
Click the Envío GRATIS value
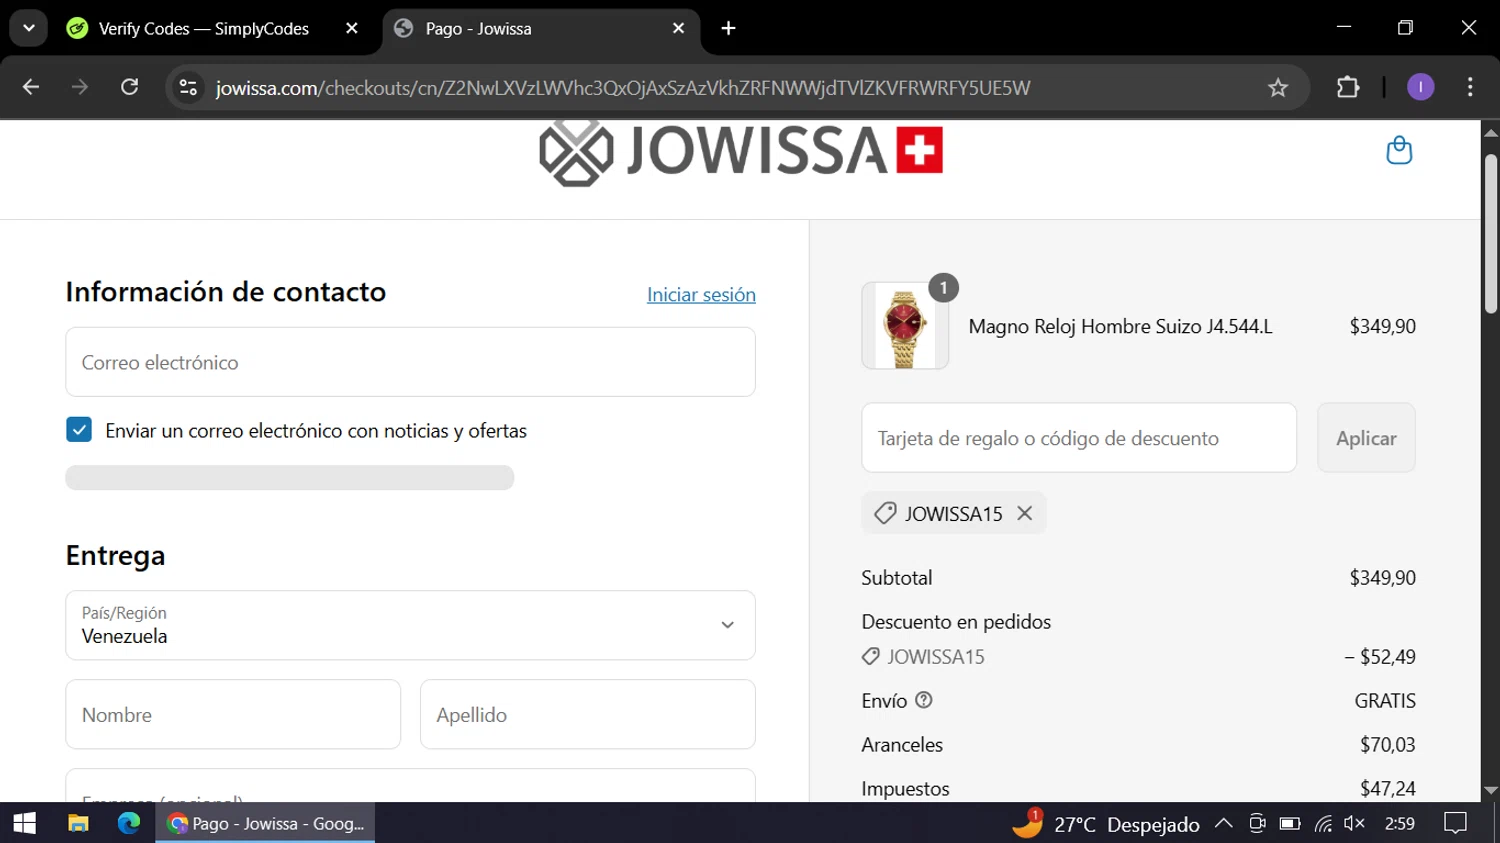(1385, 701)
